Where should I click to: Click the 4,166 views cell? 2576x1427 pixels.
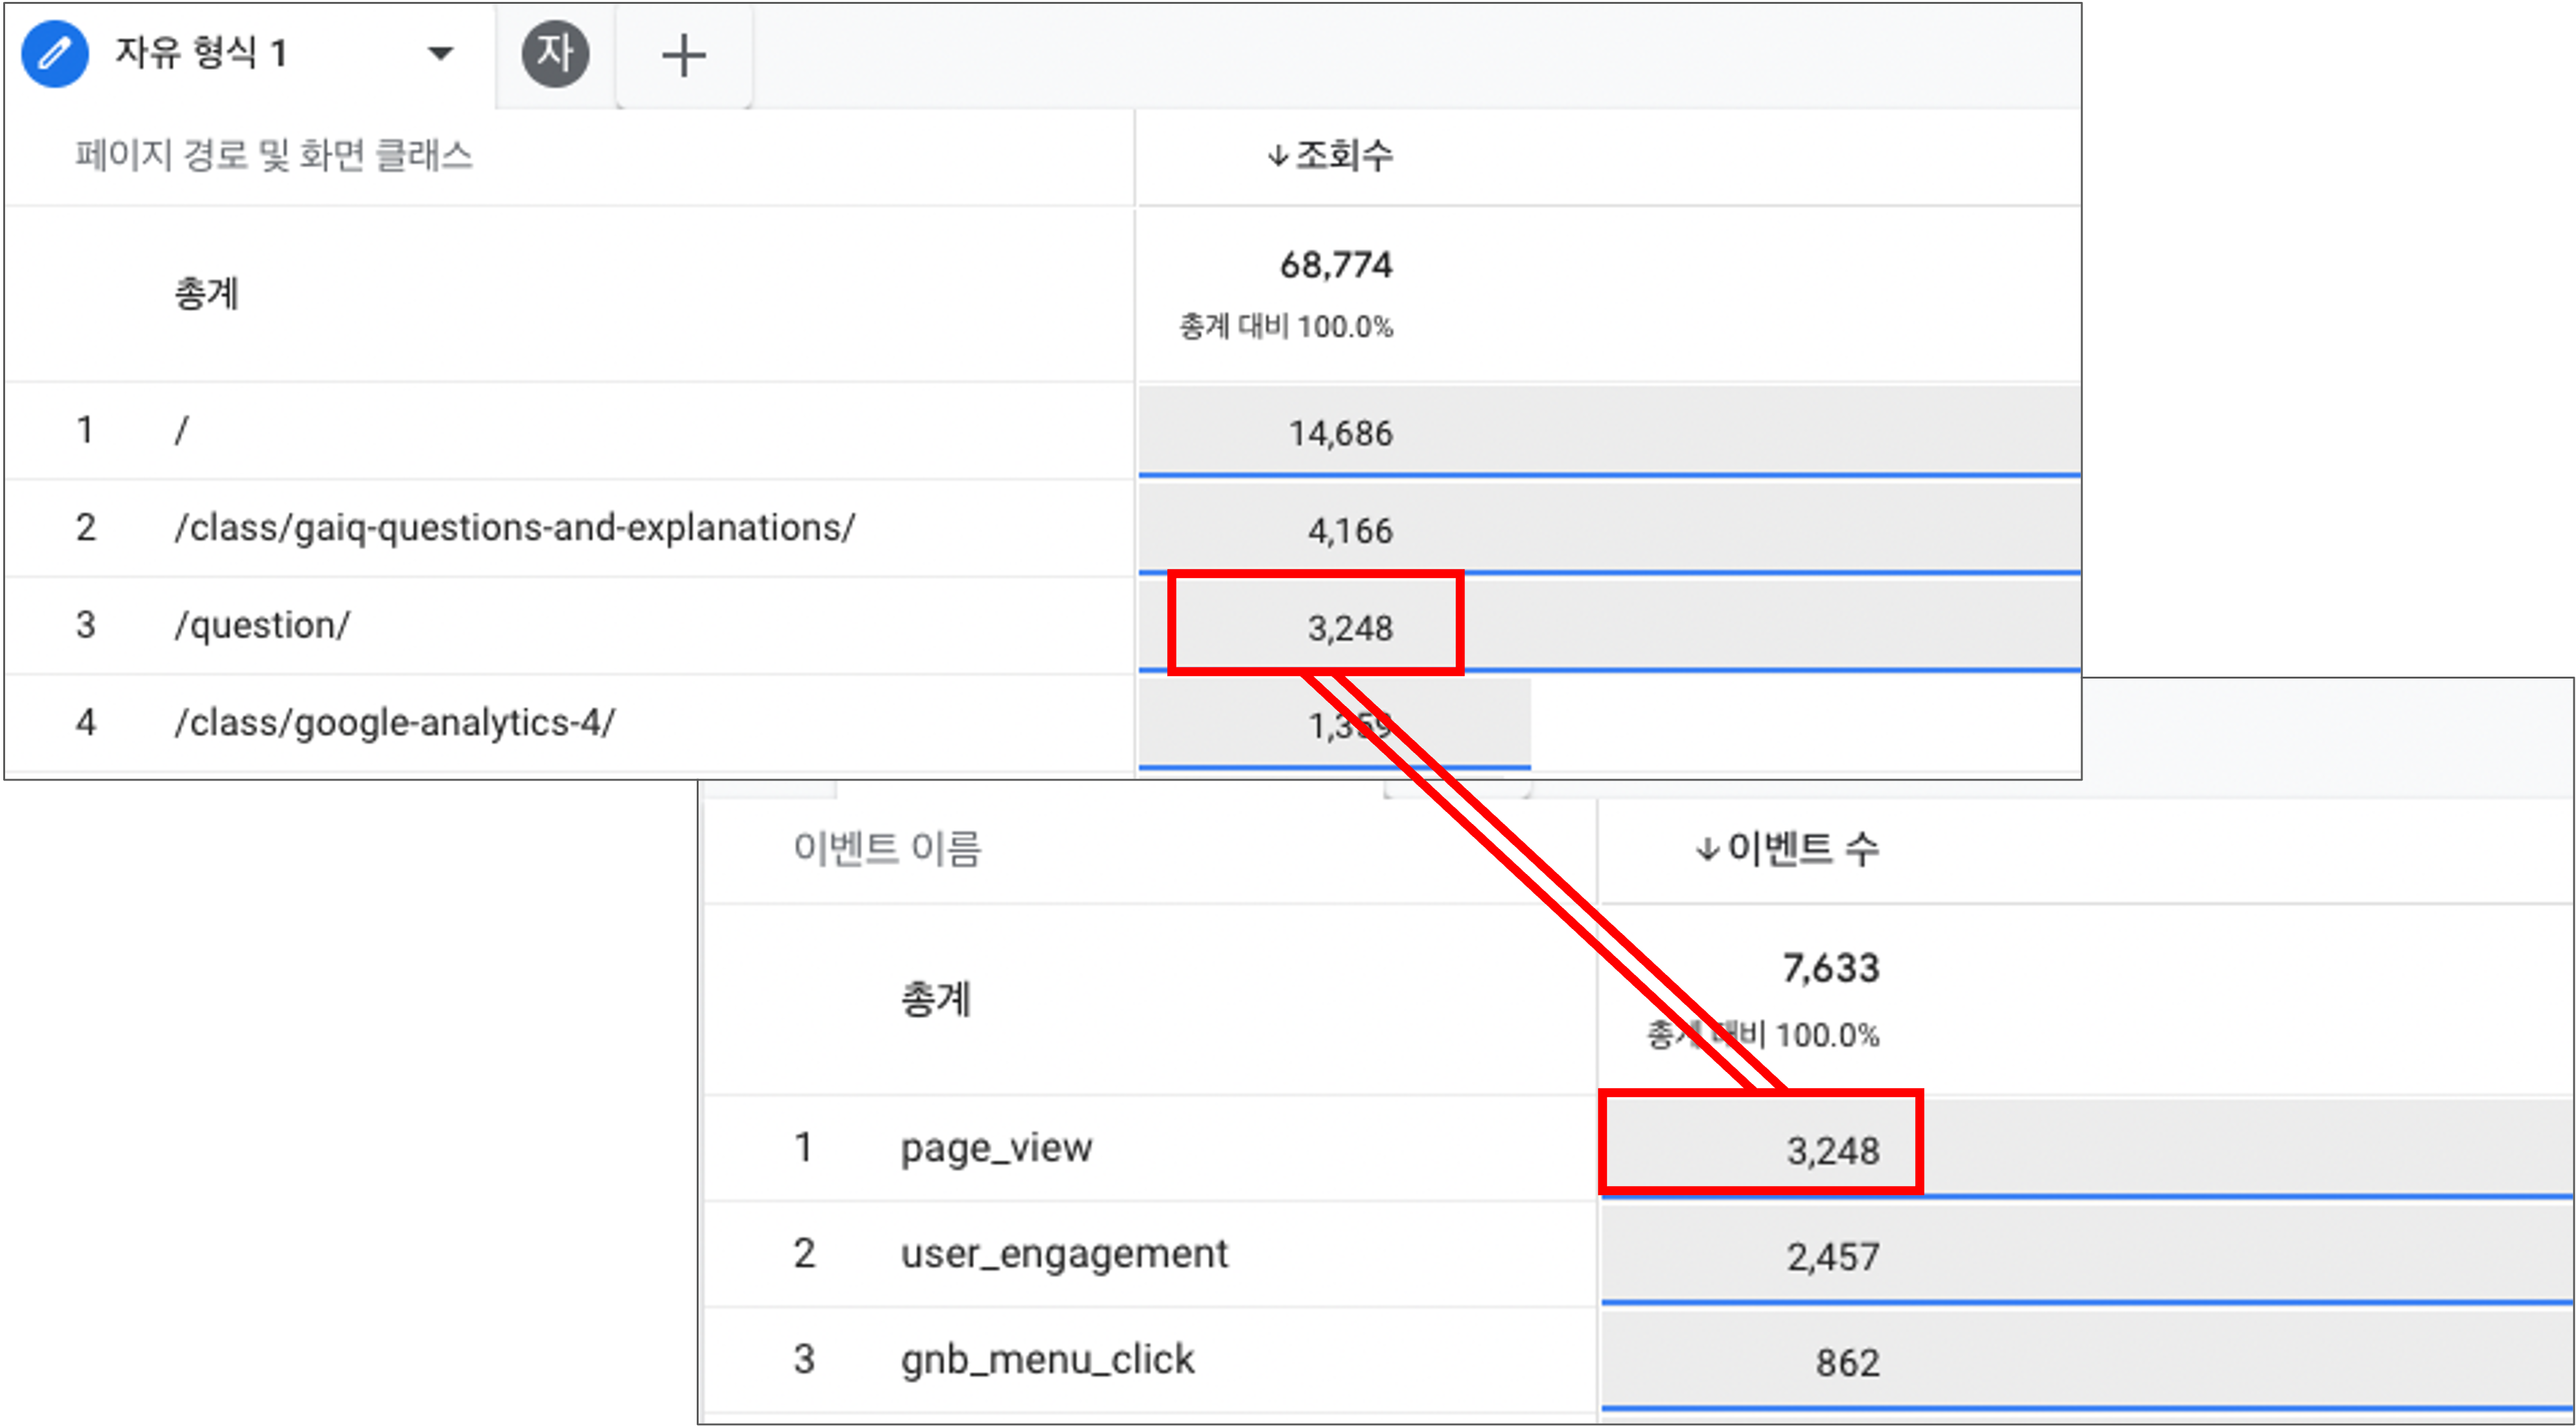[x=1350, y=530]
